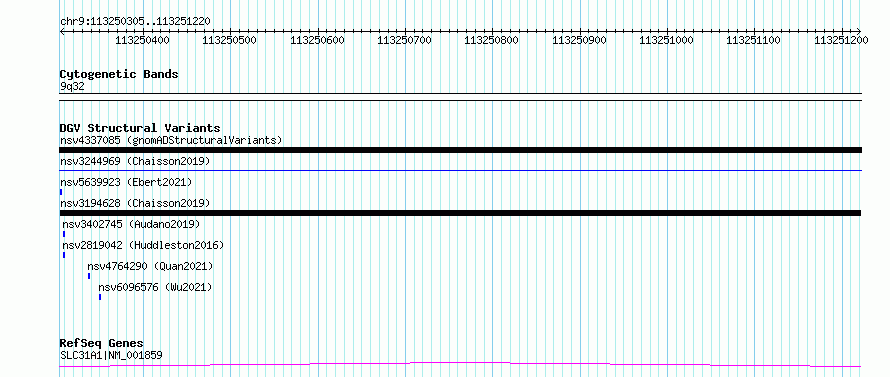The width and height of the screenshot is (890, 377).
Task: Click ruler position 113251200
Action: pos(841,40)
